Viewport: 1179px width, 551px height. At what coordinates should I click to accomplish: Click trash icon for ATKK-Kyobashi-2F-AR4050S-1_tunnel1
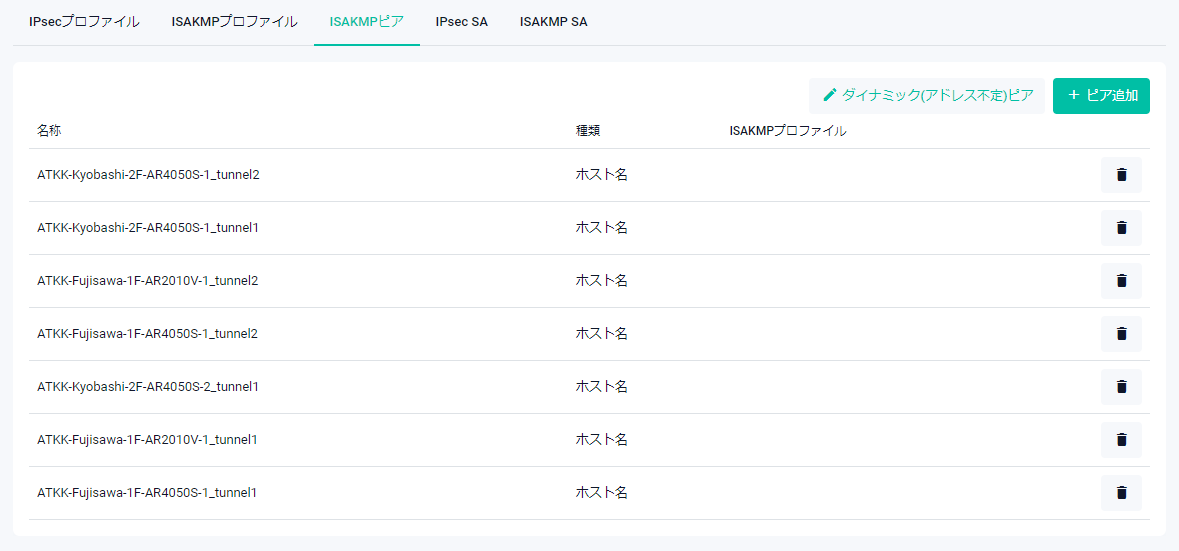pos(1121,228)
